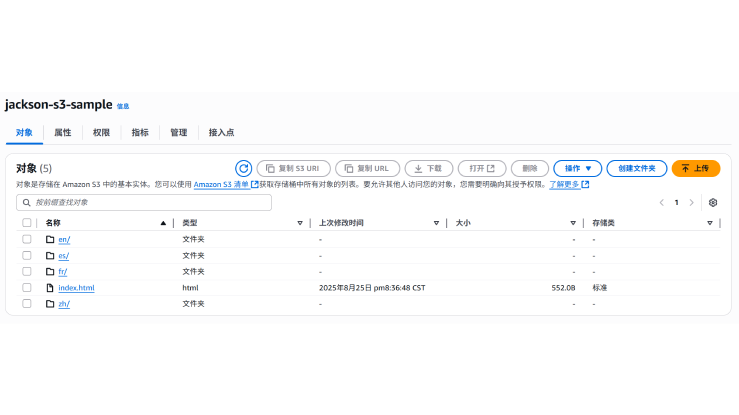Click the file icon beside index.html

[50, 288]
